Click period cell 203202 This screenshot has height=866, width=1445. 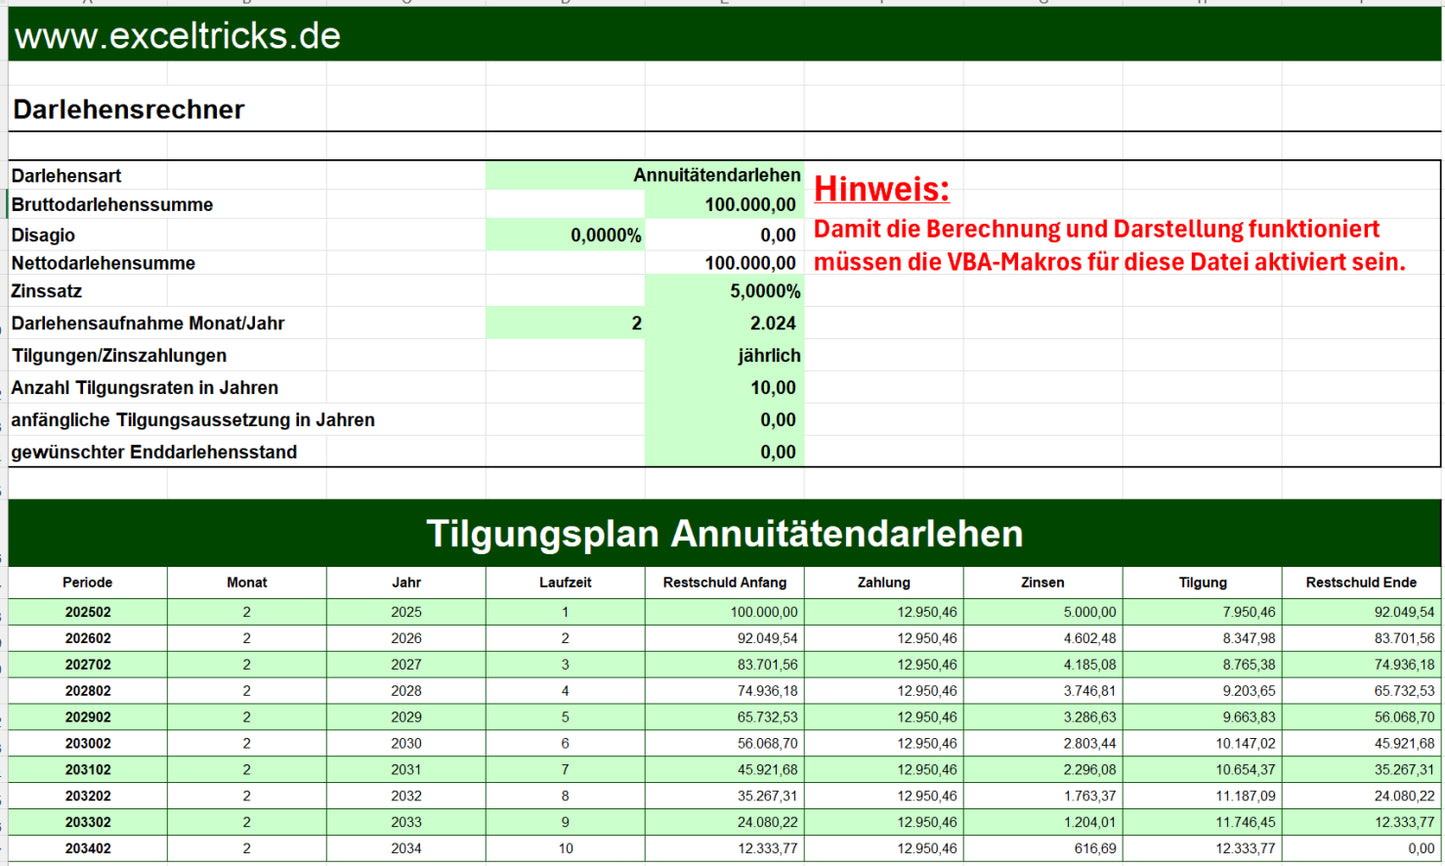click(x=88, y=796)
